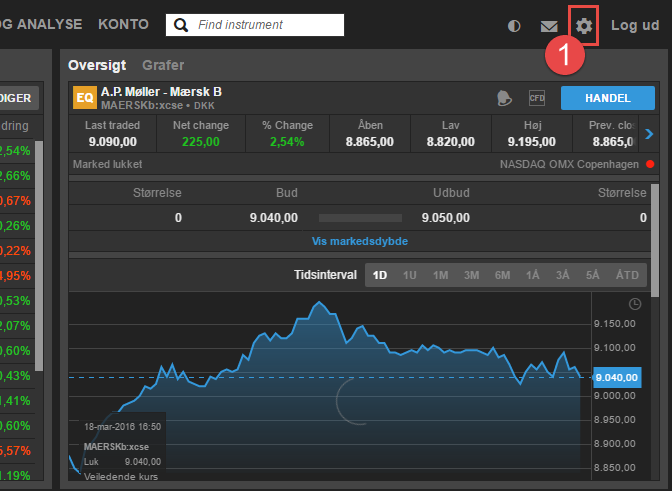
Task: Click the Find instrument search field
Action: pyautogui.click(x=255, y=25)
